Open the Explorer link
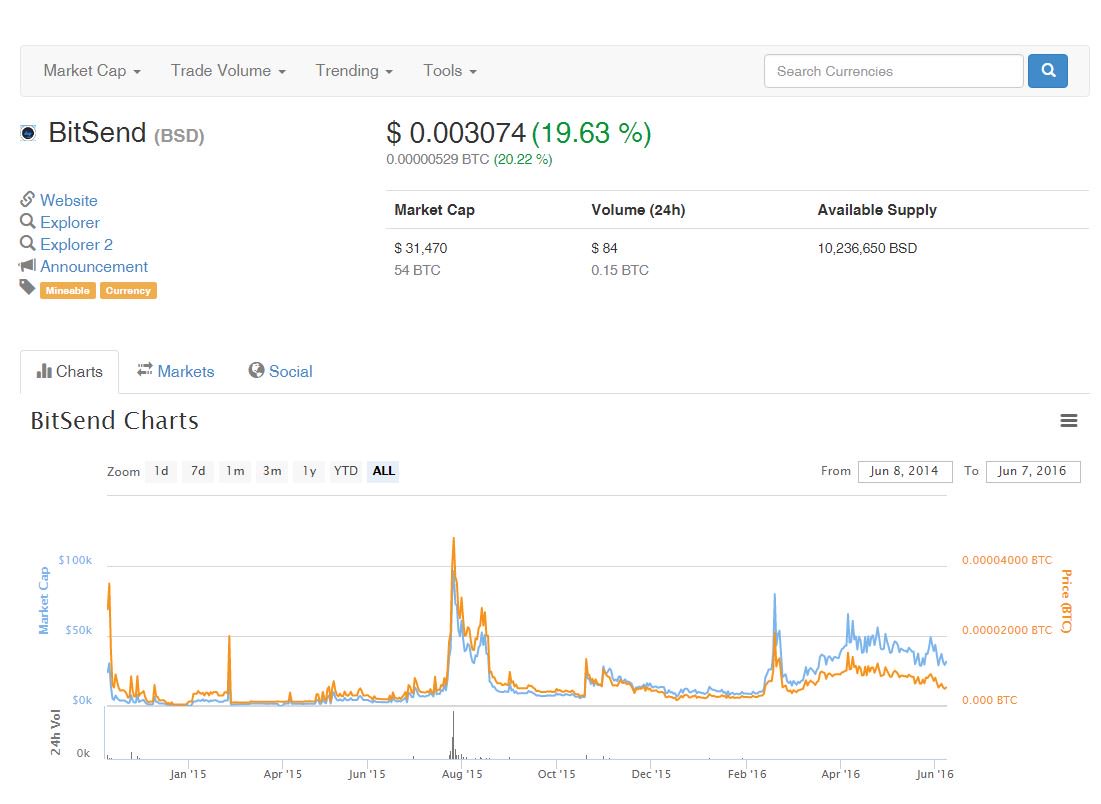This screenshot has width=1101, height=804. [x=70, y=223]
